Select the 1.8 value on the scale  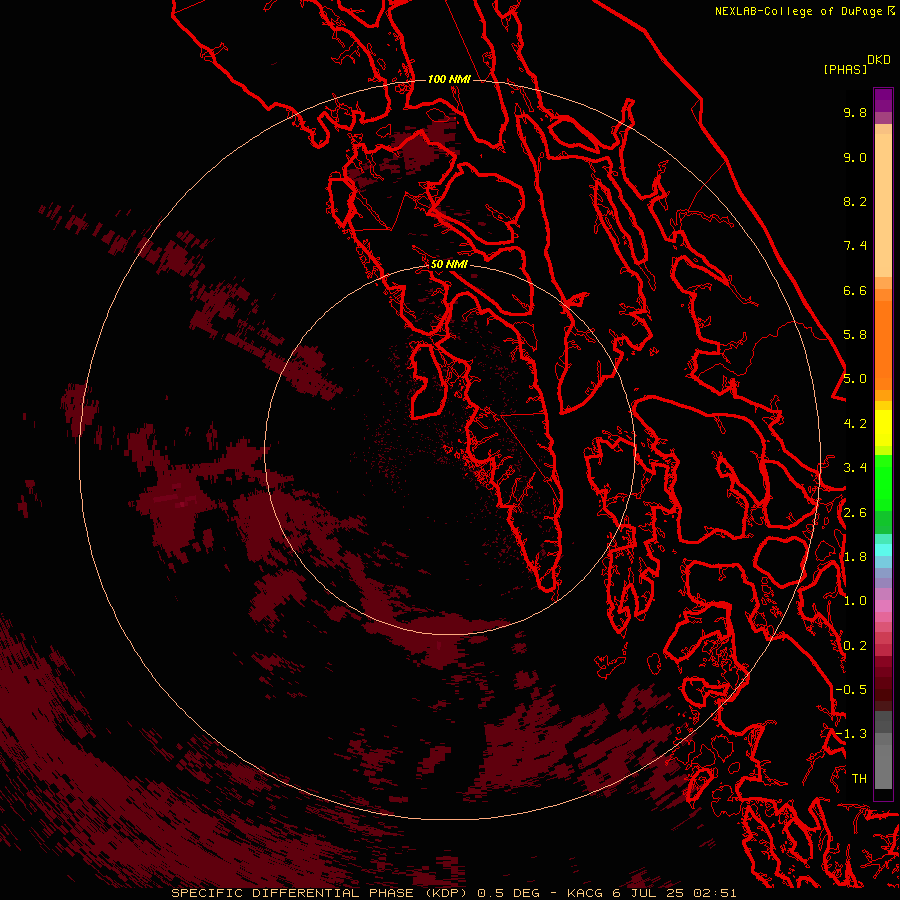coord(855,557)
